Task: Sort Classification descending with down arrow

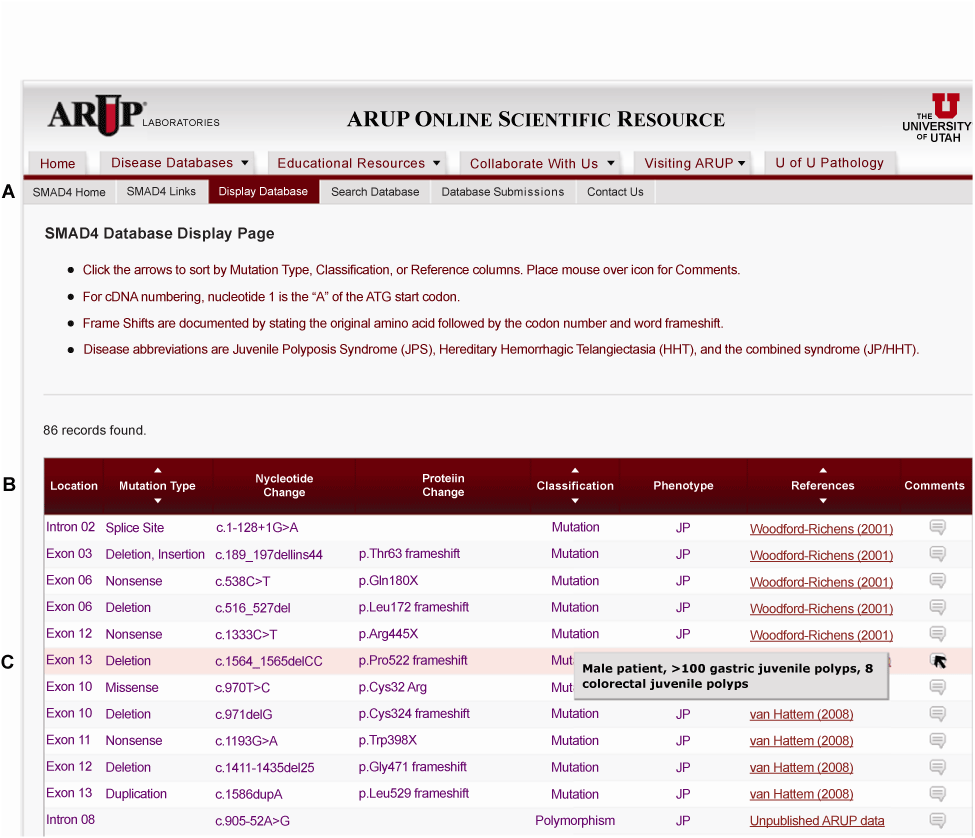Action: tap(575, 500)
